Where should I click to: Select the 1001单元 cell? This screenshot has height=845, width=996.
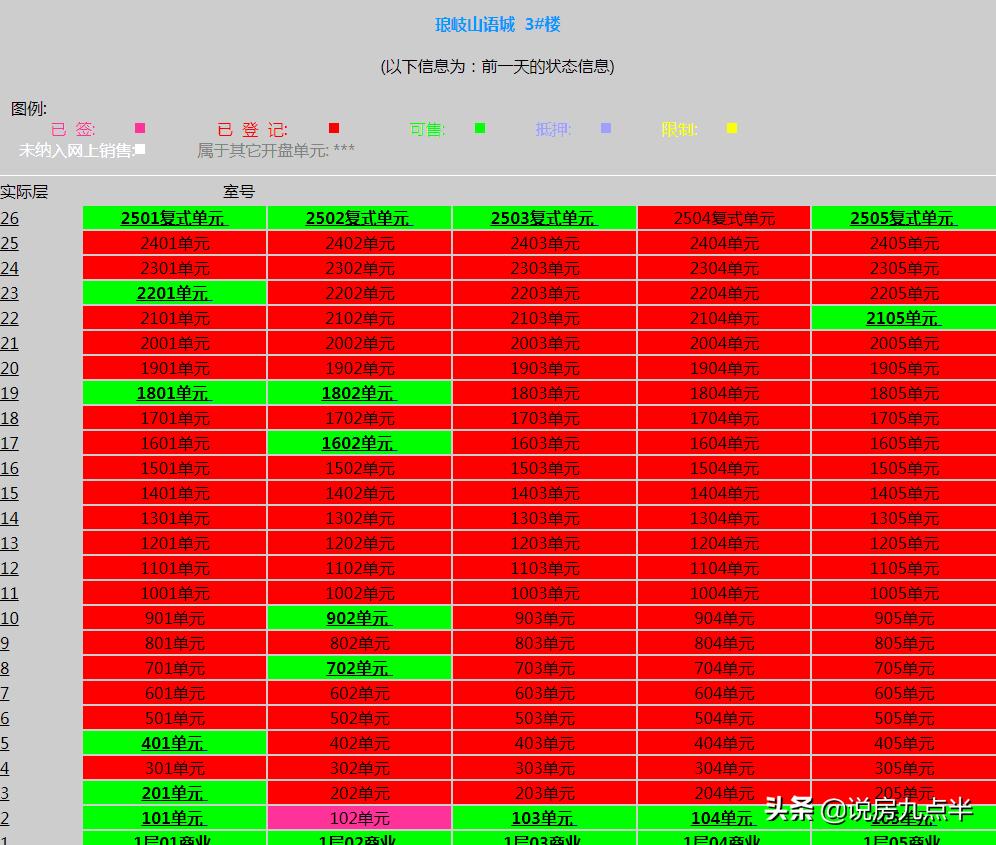pyautogui.click(x=174, y=593)
